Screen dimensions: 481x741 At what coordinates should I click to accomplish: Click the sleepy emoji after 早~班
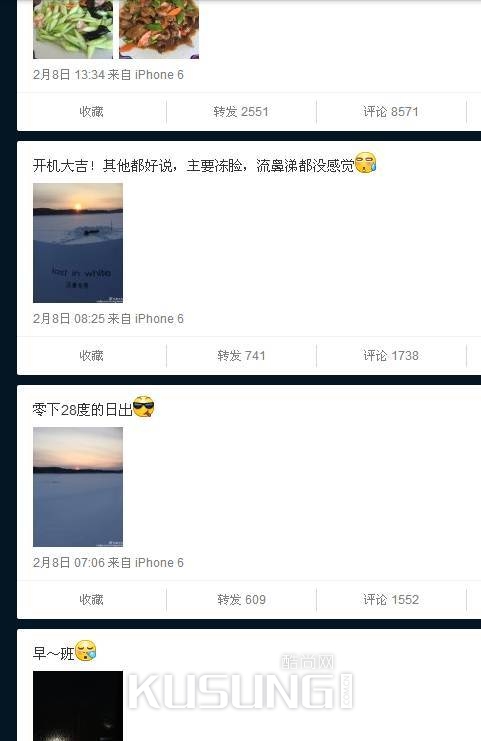click(x=86, y=651)
